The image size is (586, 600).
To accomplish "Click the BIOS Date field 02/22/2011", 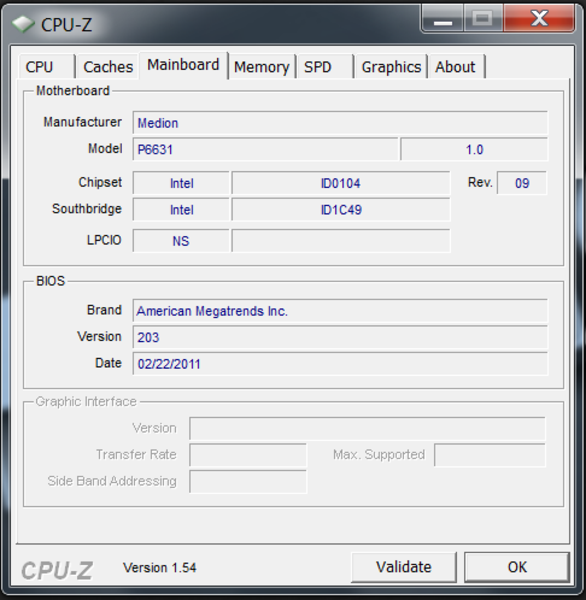I will coord(340,364).
